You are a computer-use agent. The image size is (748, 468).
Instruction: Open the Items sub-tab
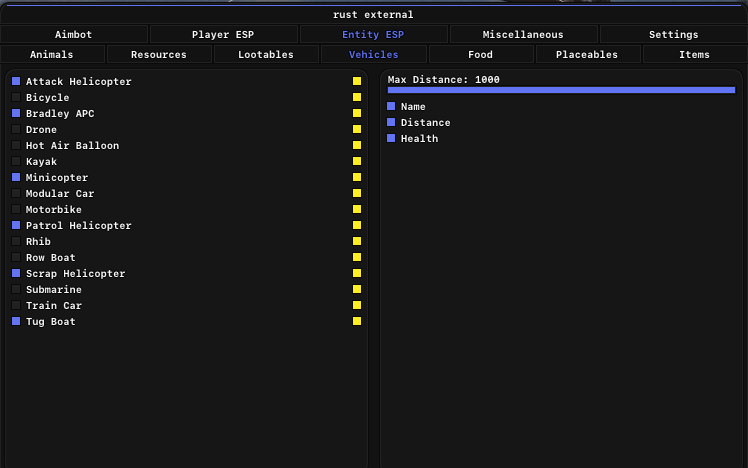[x=695, y=54]
